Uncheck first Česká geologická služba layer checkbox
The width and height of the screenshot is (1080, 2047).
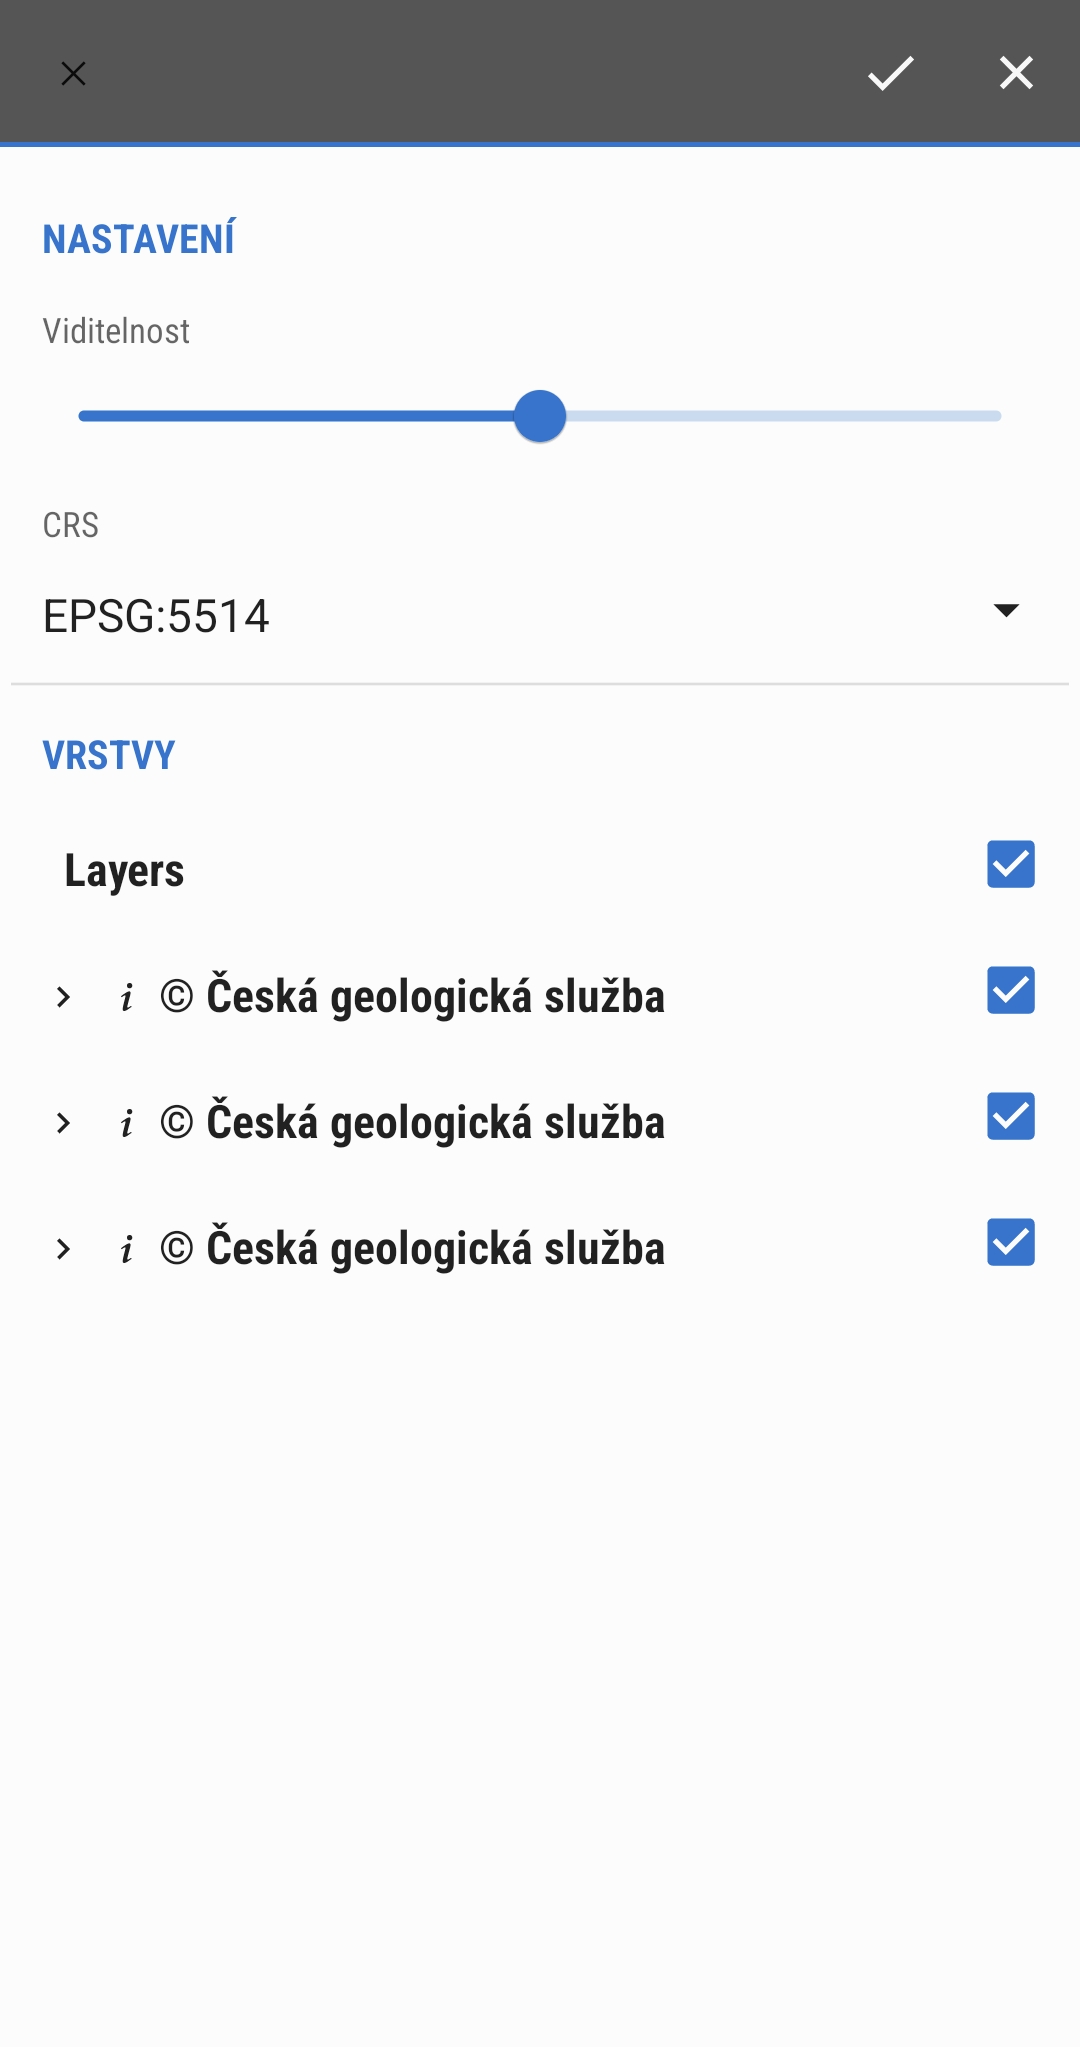coord(1010,991)
